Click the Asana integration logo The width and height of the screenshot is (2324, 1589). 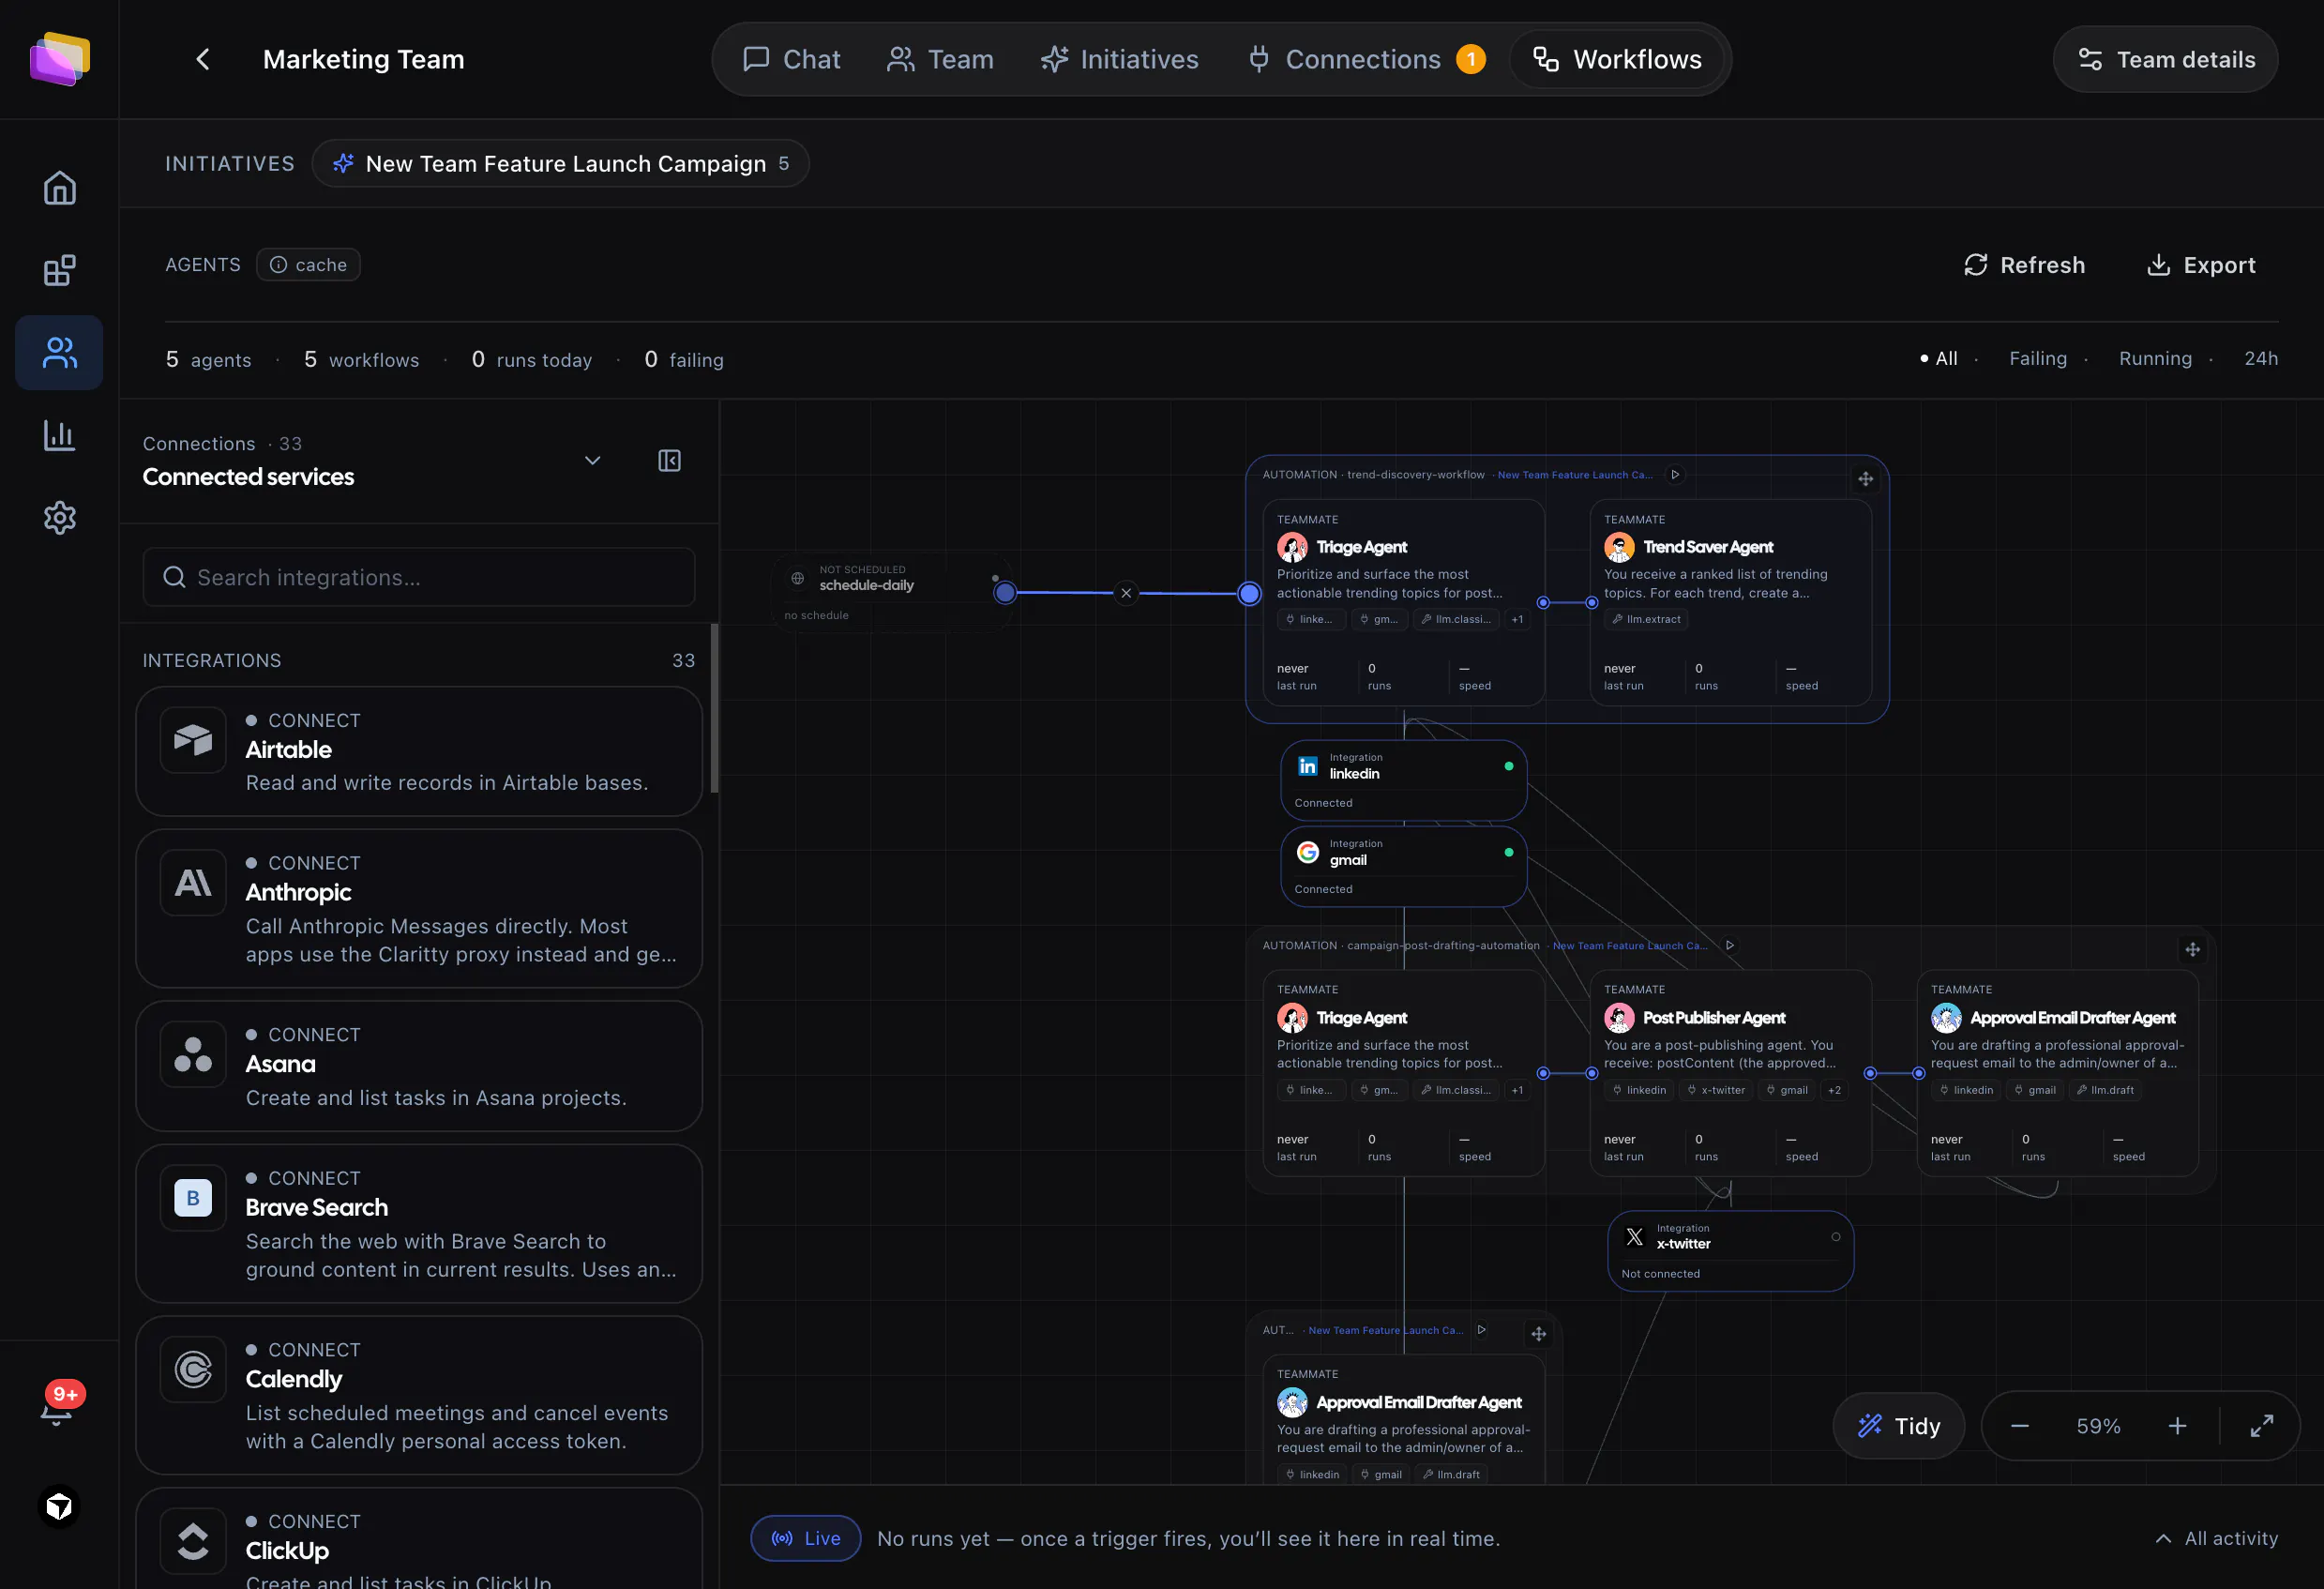pos(193,1055)
